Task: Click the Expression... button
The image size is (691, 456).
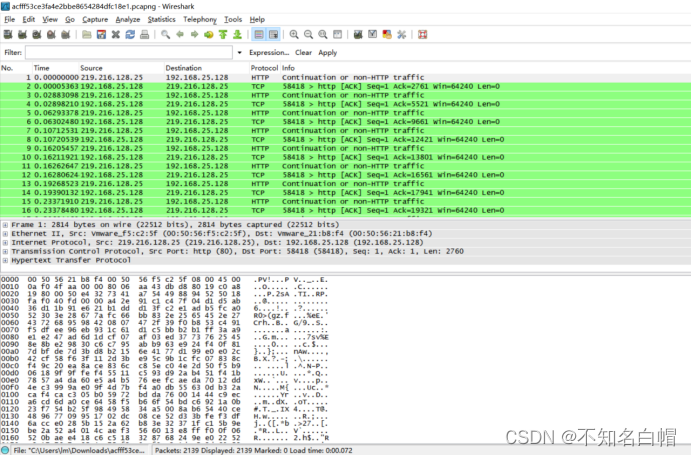Action: [x=269, y=52]
